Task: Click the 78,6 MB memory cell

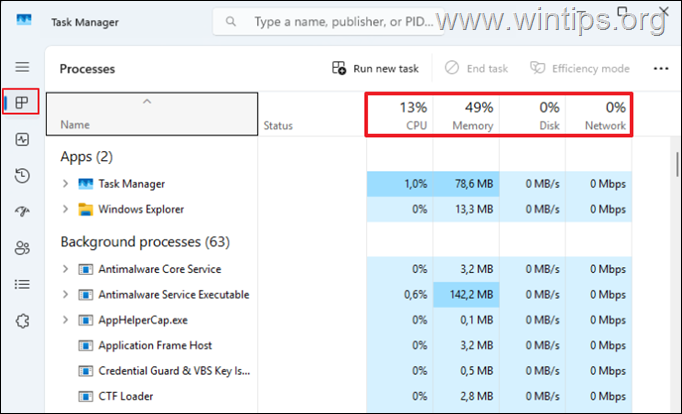Action: 466,184
